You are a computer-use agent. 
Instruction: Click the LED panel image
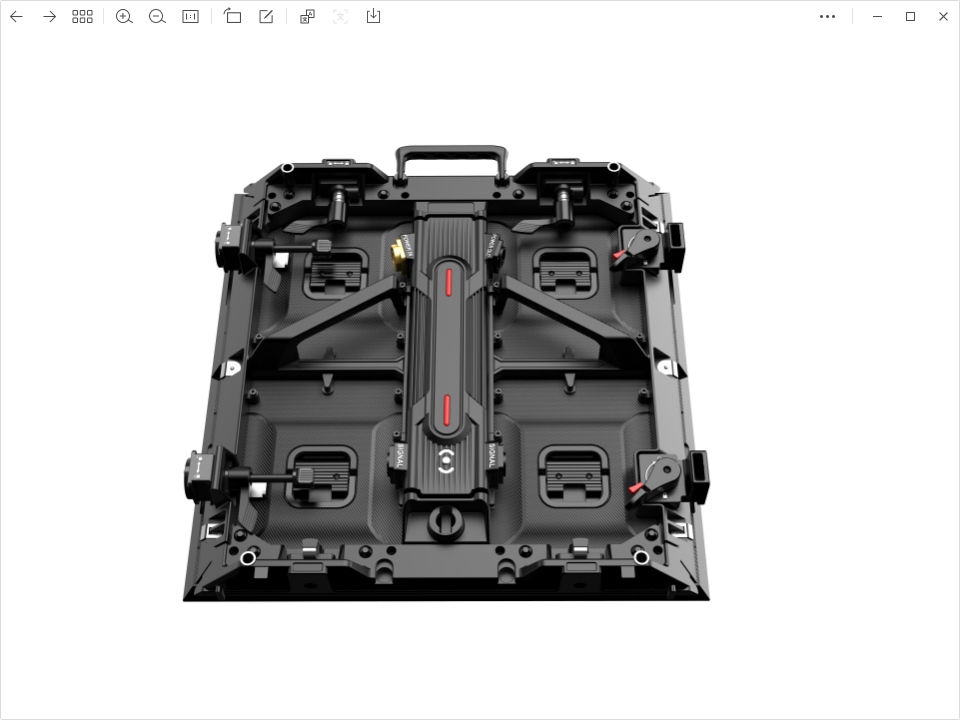[446, 373]
